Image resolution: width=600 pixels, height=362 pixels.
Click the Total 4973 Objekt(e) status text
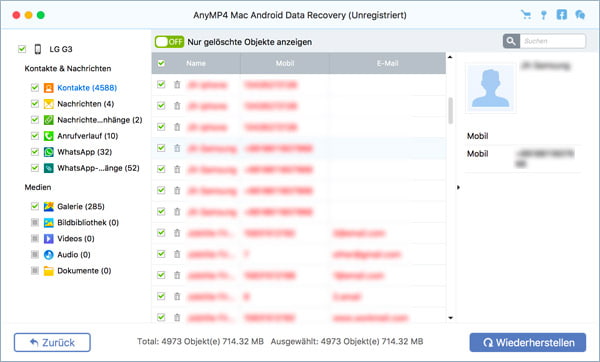(x=201, y=341)
